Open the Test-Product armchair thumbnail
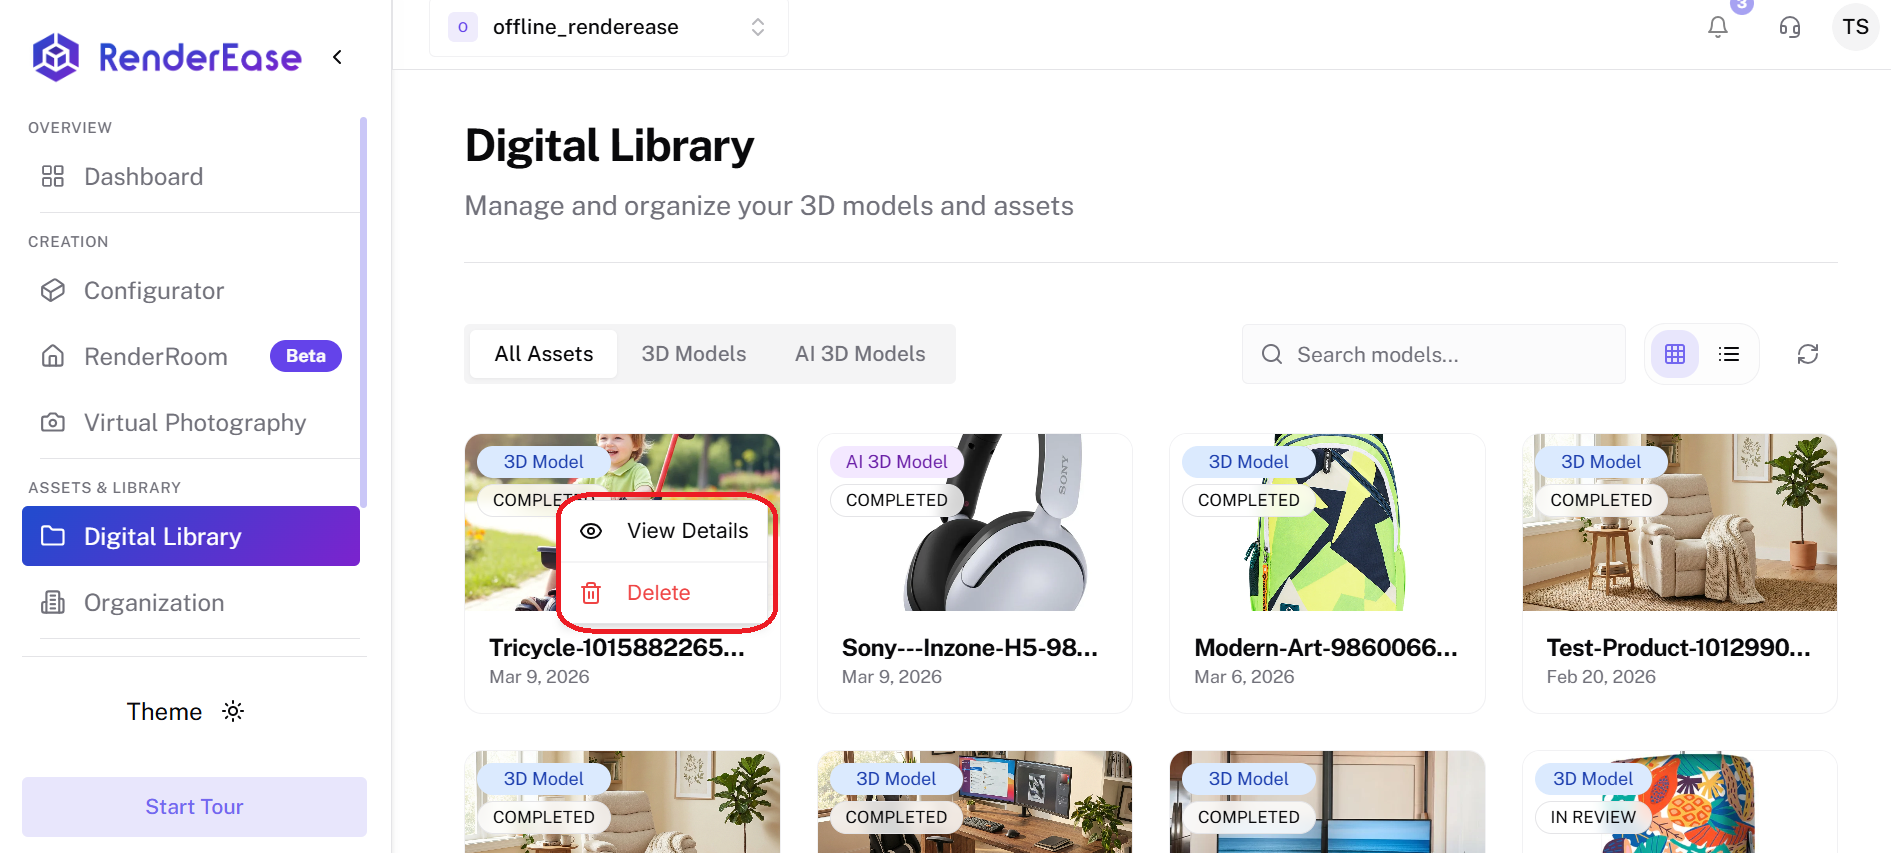This screenshot has width=1891, height=853. tap(1680, 522)
